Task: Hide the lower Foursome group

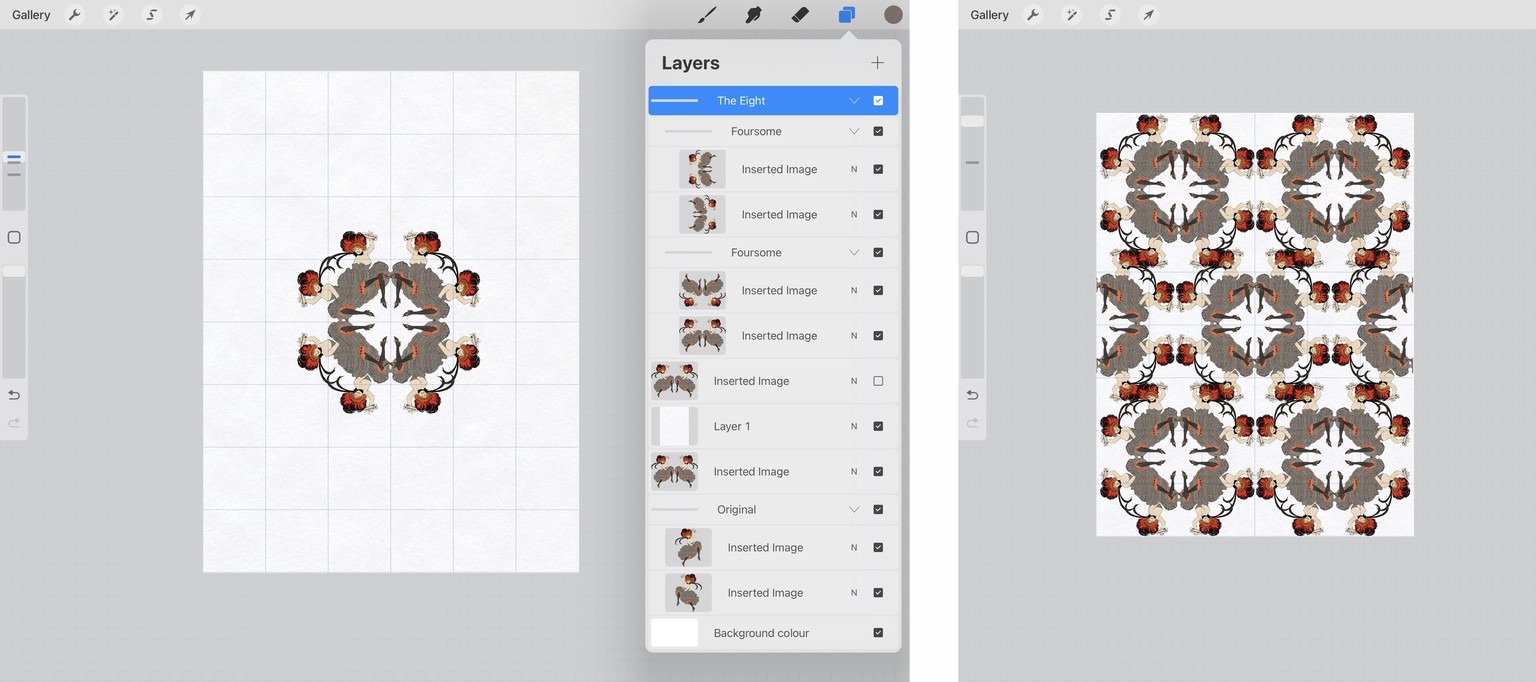Action: point(878,252)
